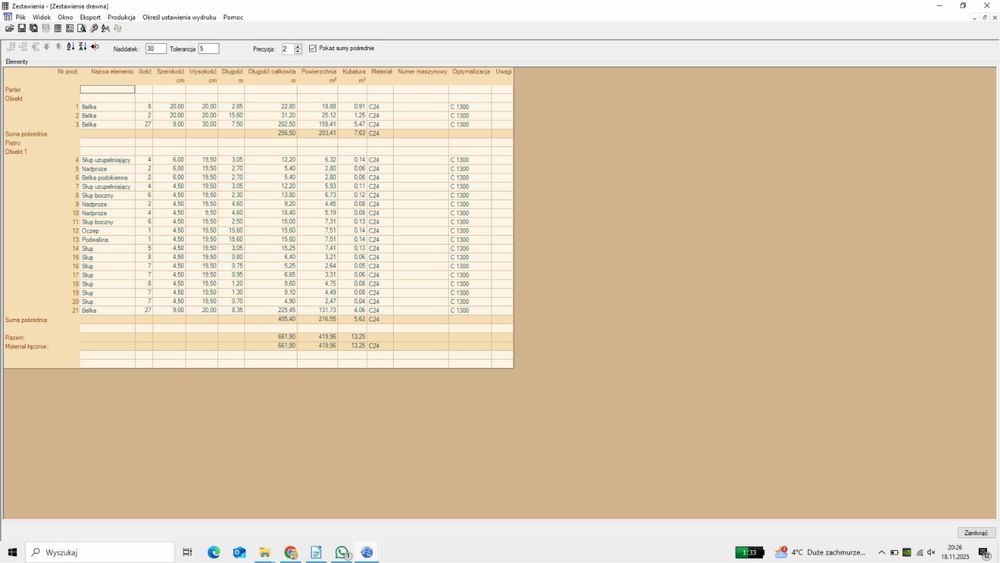
Task: Click the Materiał łącznie row label
Action: 26,346
